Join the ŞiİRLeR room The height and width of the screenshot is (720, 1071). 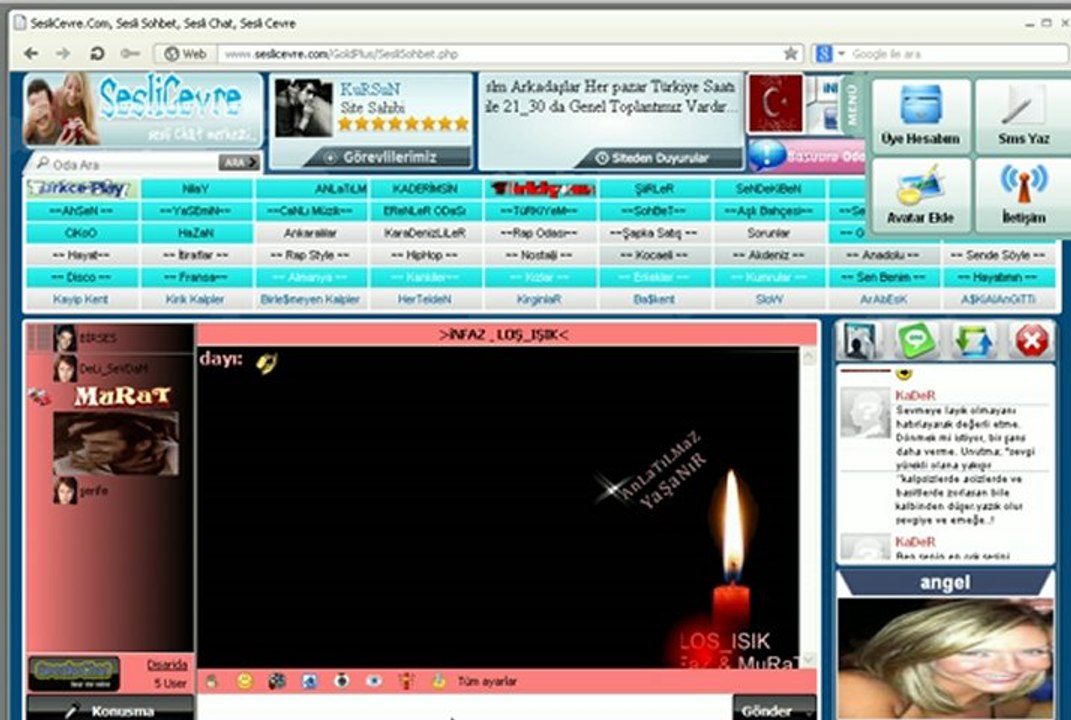click(x=654, y=189)
